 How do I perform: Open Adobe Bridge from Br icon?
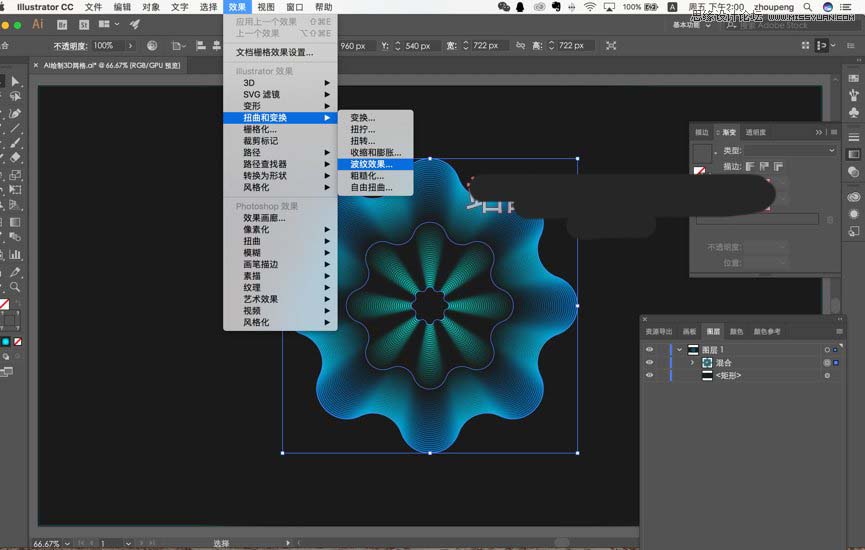click(62, 25)
